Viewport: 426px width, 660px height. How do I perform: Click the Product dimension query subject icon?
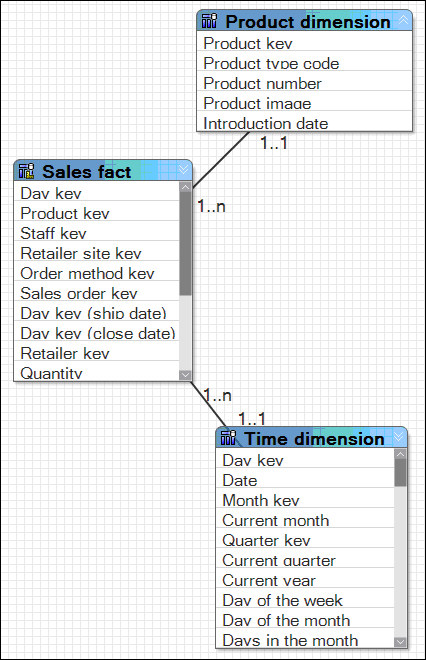pos(209,21)
